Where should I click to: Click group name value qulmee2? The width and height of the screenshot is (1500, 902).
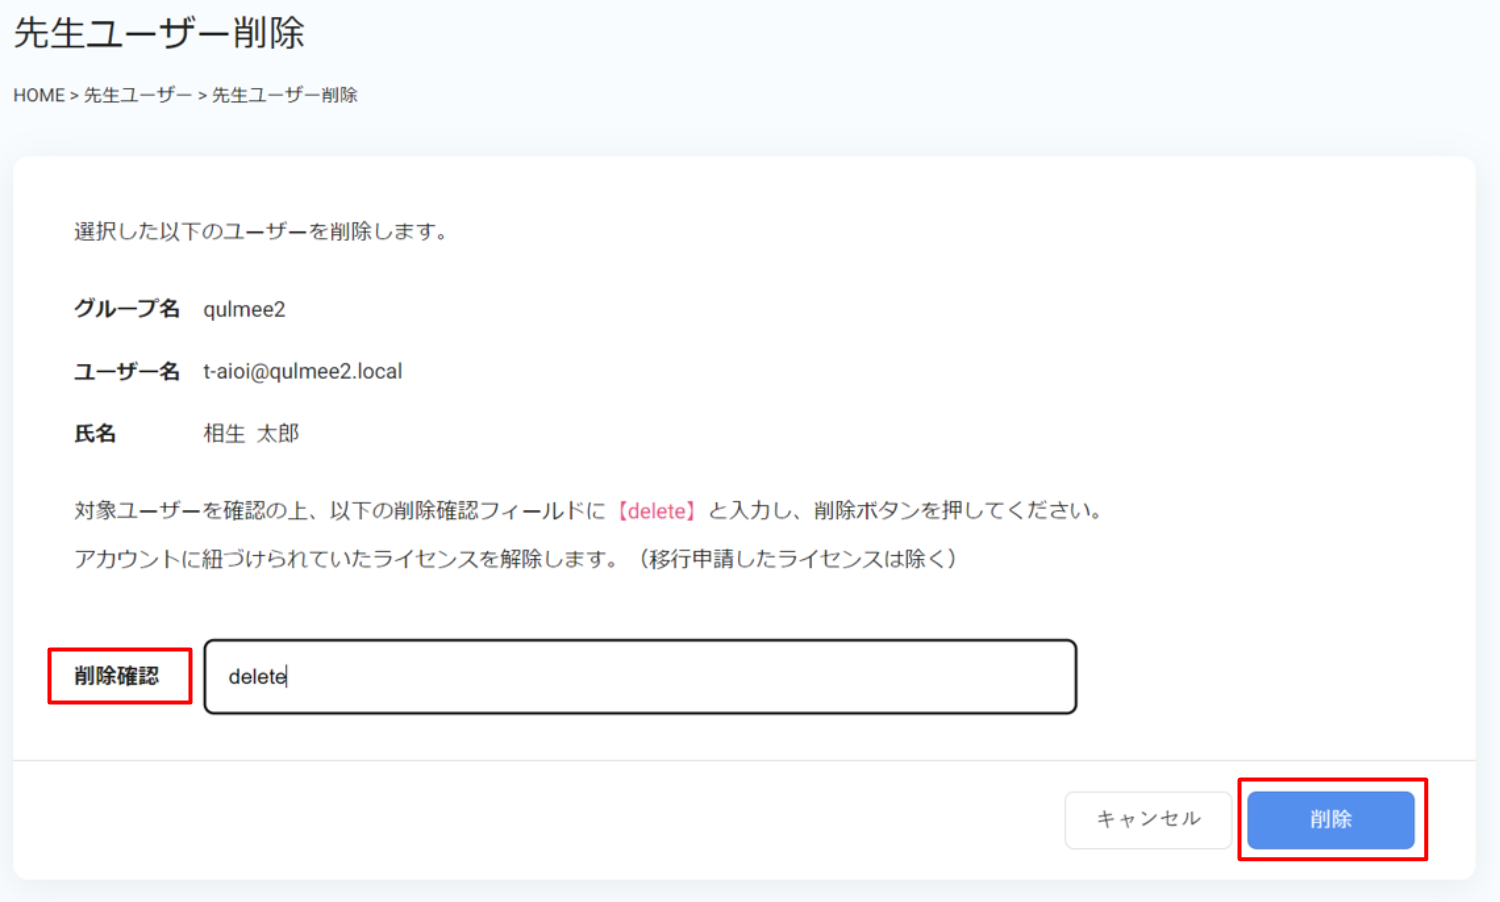pyautogui.click(x=244, y=310)
